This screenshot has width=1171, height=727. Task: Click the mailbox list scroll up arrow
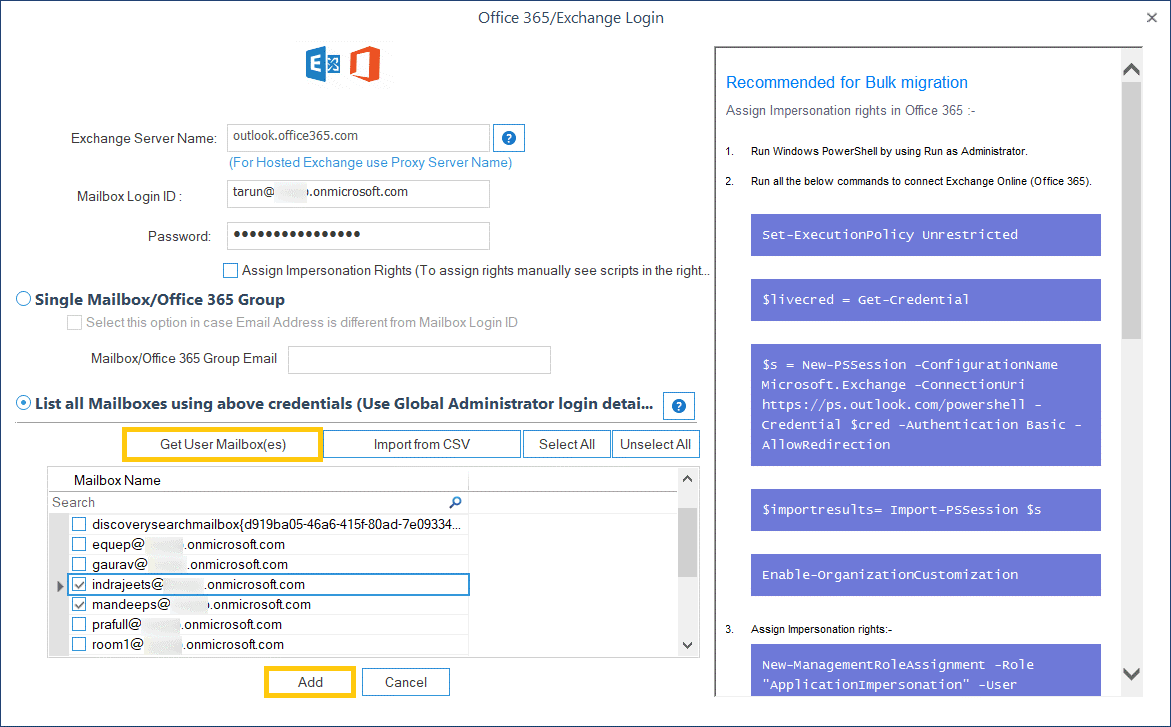pyautogui.click(x=688, y=479)
